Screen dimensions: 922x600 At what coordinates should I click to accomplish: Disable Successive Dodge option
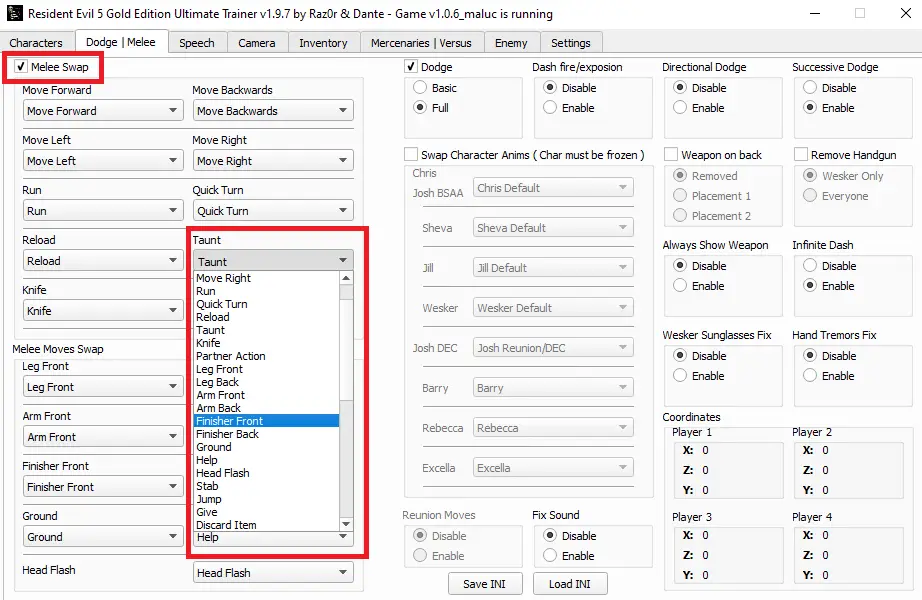810,88
